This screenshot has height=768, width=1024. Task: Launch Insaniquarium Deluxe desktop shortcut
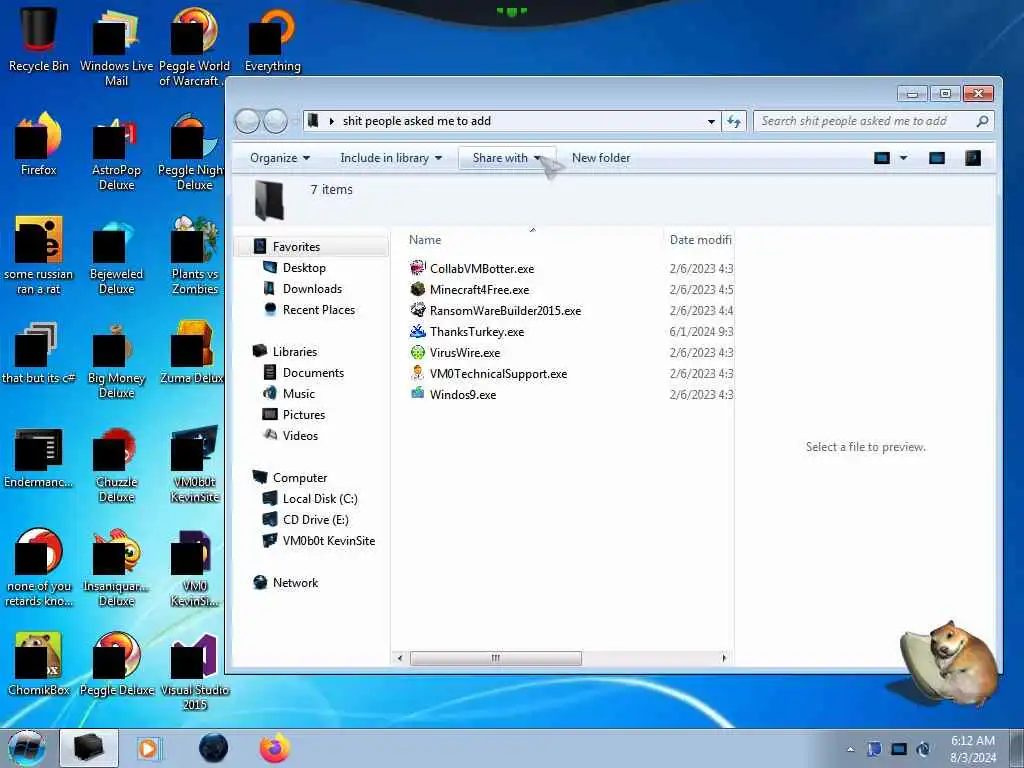pyautogui.click(x=116, y=568)
